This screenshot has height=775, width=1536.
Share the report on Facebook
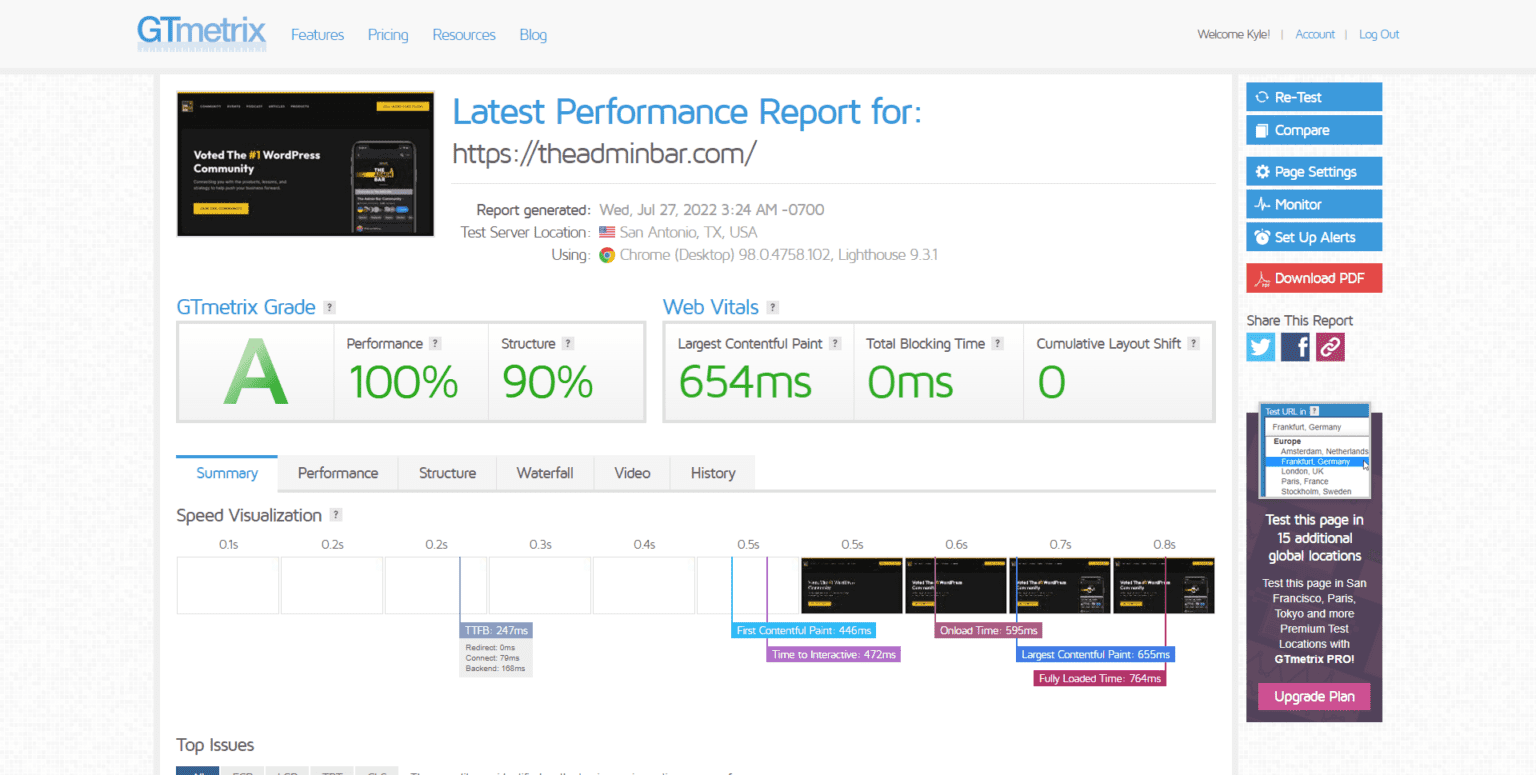[1294, 347]
